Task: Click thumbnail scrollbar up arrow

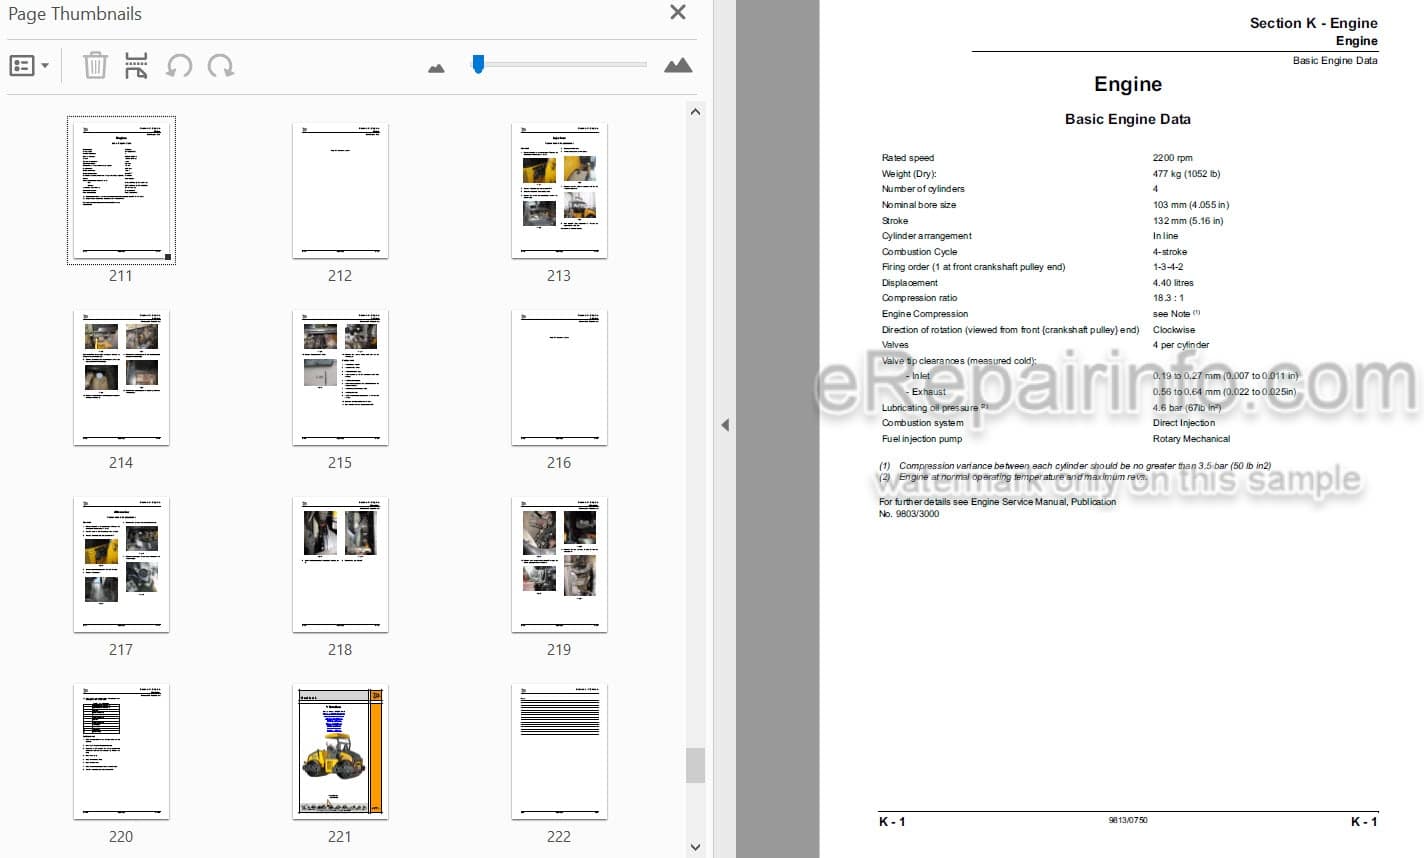Action: click(x=695, y=111)
